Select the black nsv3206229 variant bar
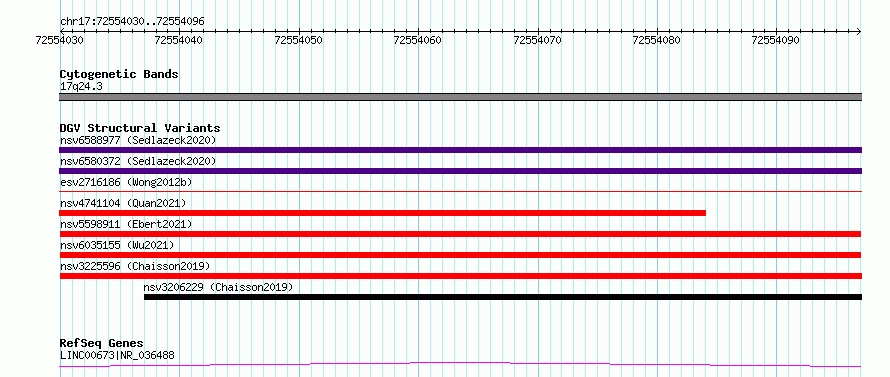The image size is (890, 377). pyautogui.click(x=503, y=297)
